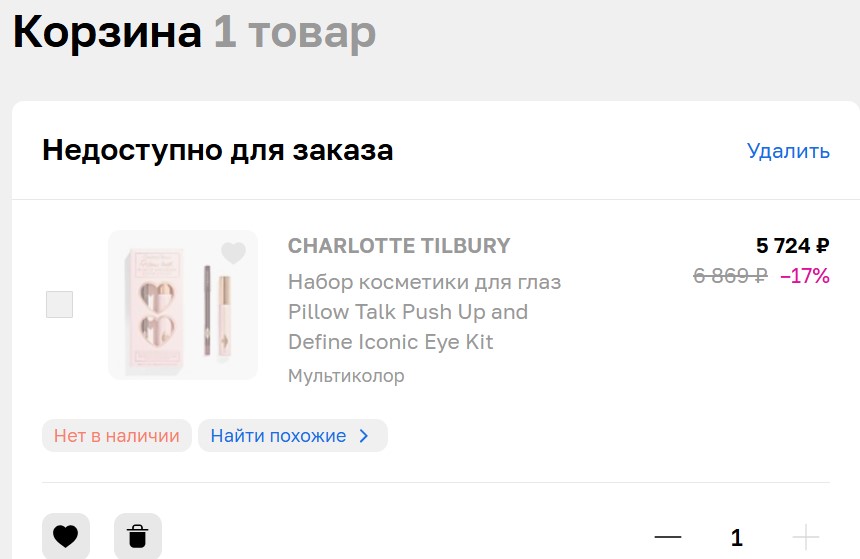This screenshot has height=559, width=860.
Task: Click the Удалить link
Action: 788,150
